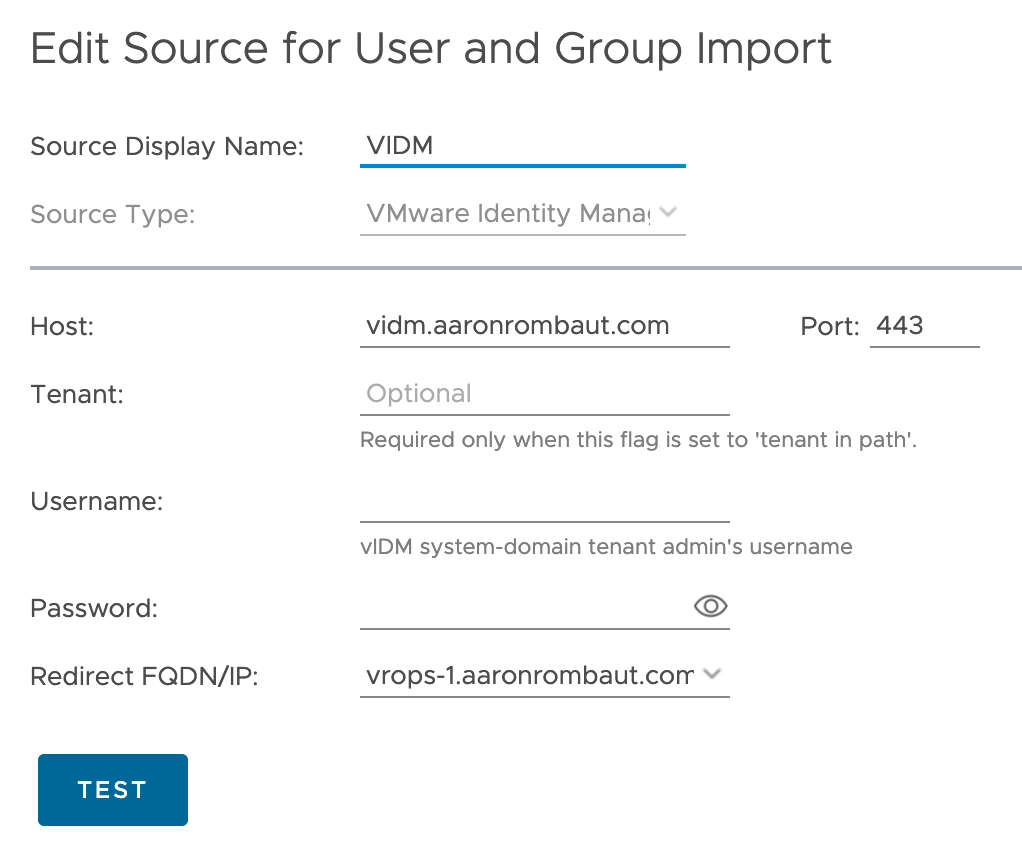Click the 'Host:' label
1022x850 pixels.
tap(62, 326)
